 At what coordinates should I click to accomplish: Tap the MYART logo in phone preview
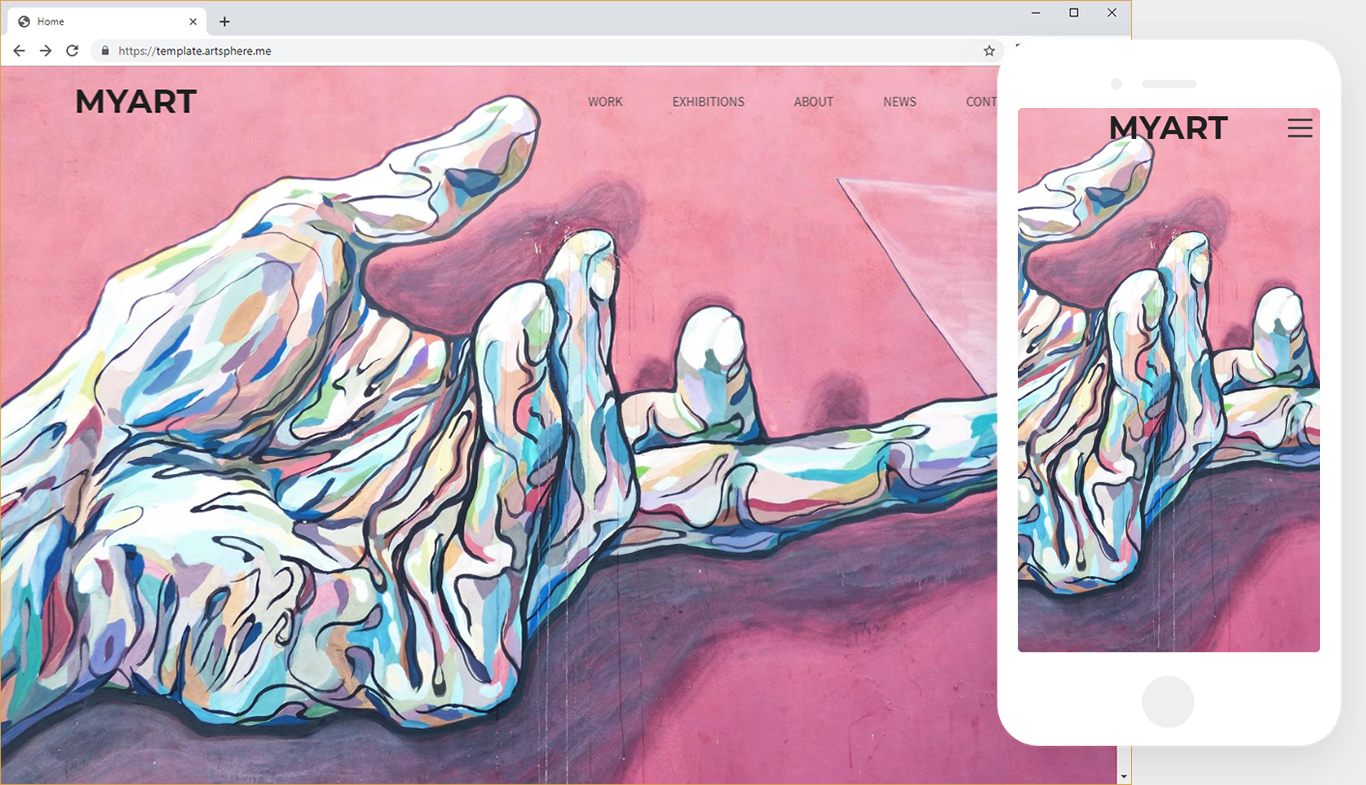[1167, 128]
